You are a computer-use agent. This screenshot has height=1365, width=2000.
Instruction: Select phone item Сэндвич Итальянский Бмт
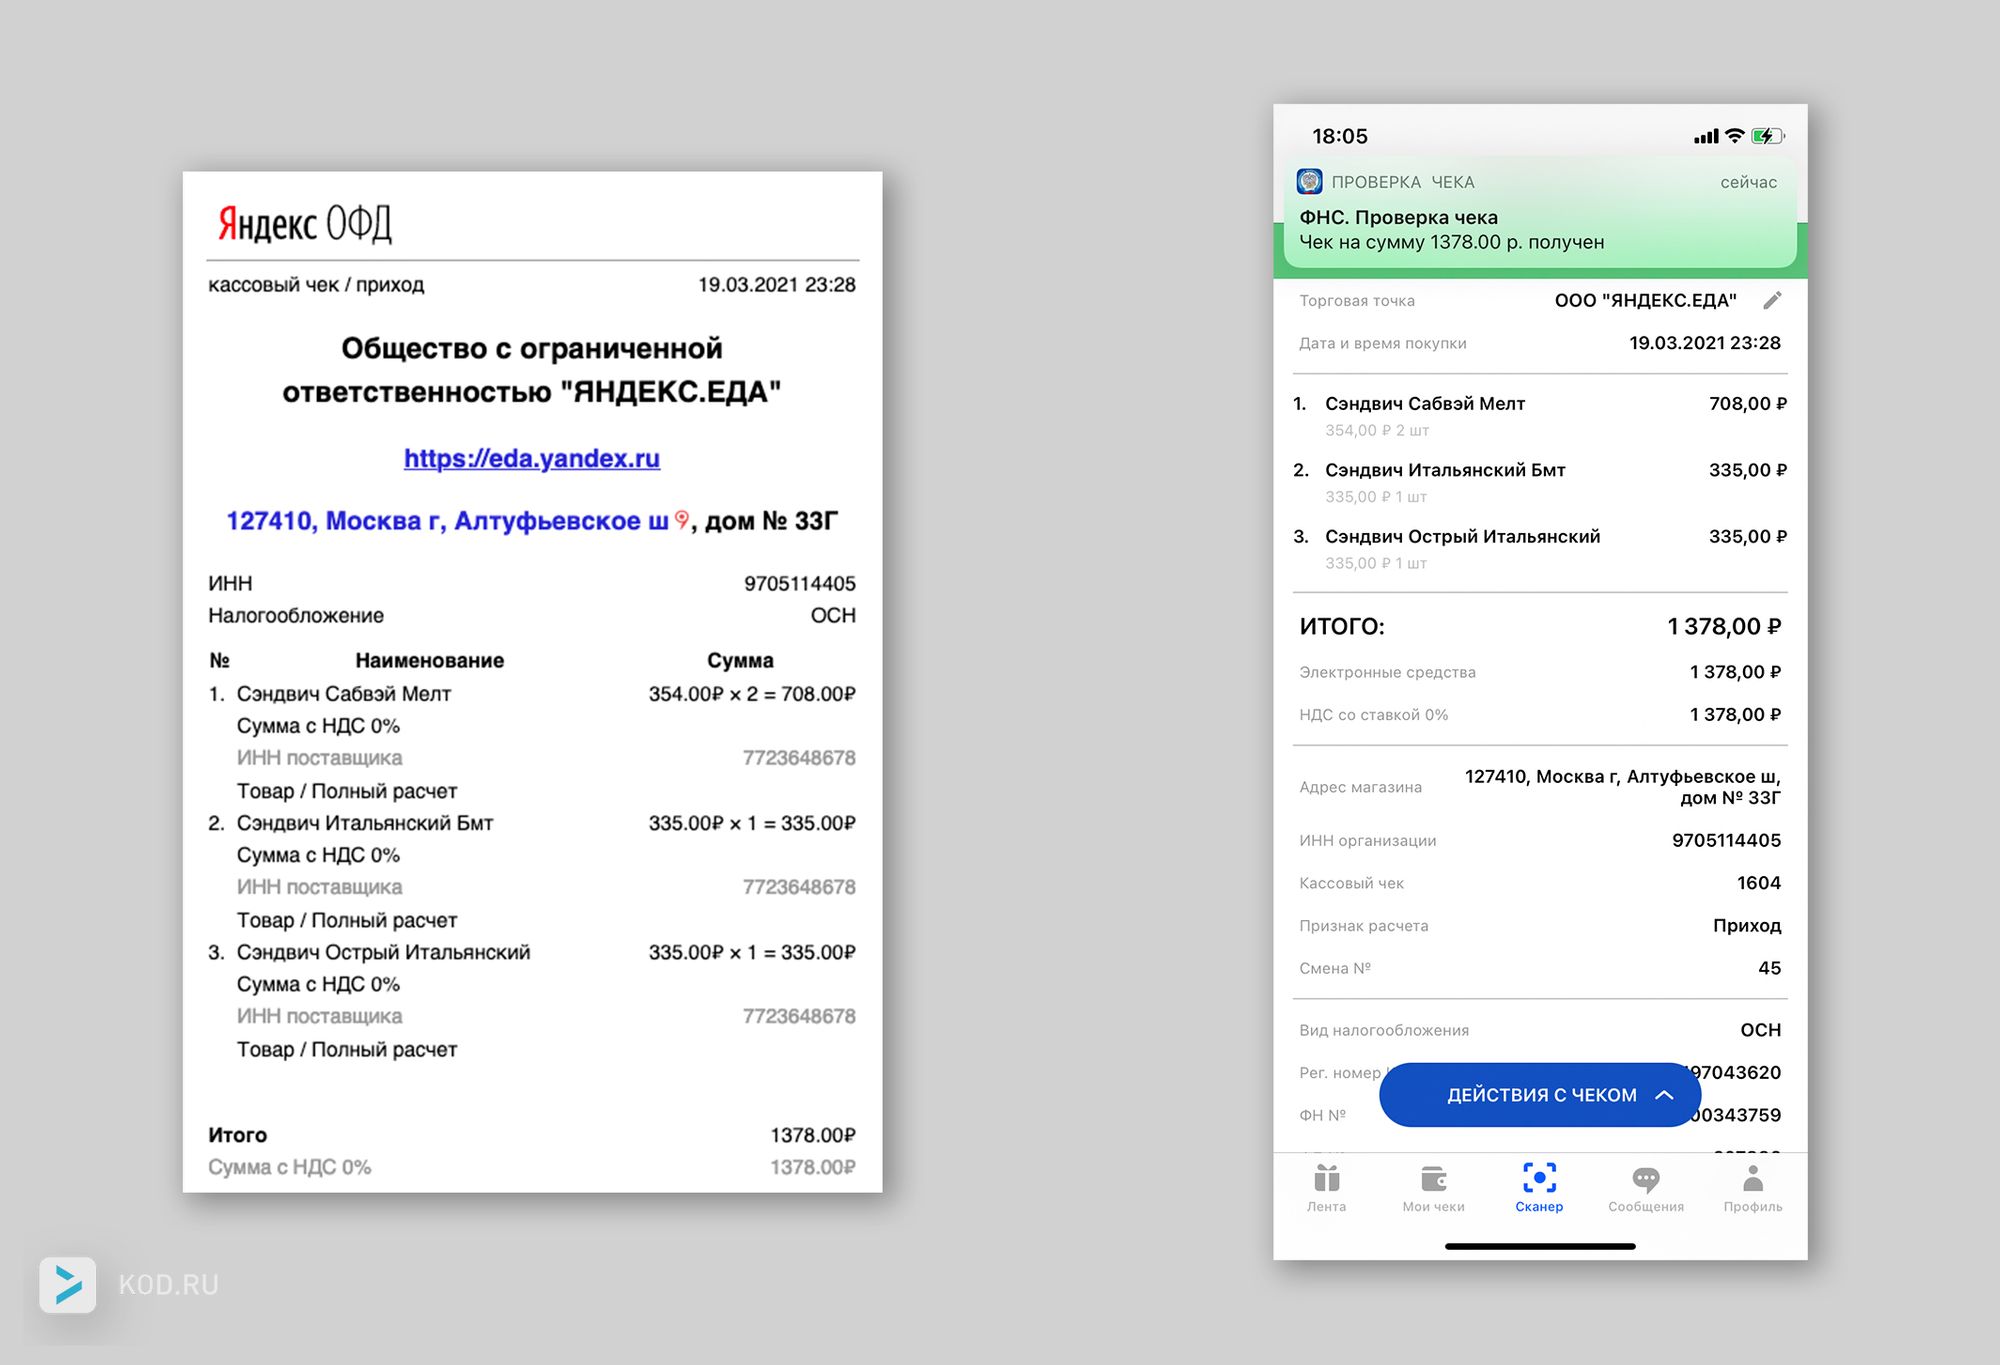point(1540,481)
